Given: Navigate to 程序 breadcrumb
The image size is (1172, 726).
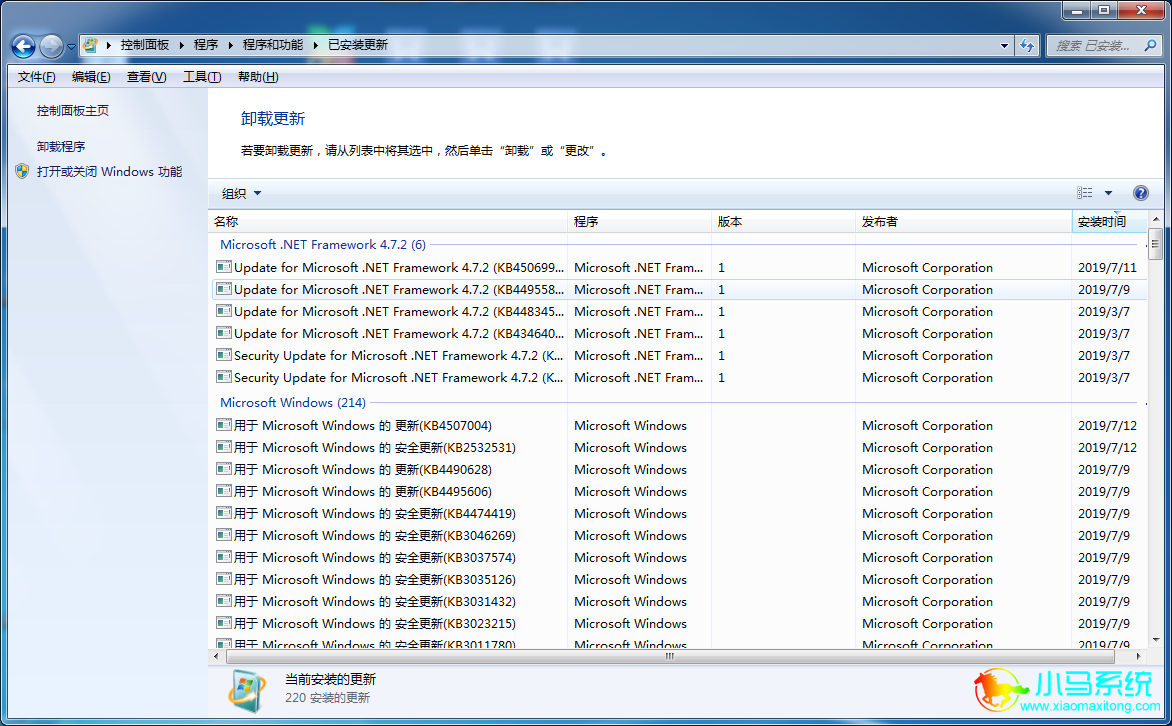Looking at the screenshot, I should pos(206,45).
